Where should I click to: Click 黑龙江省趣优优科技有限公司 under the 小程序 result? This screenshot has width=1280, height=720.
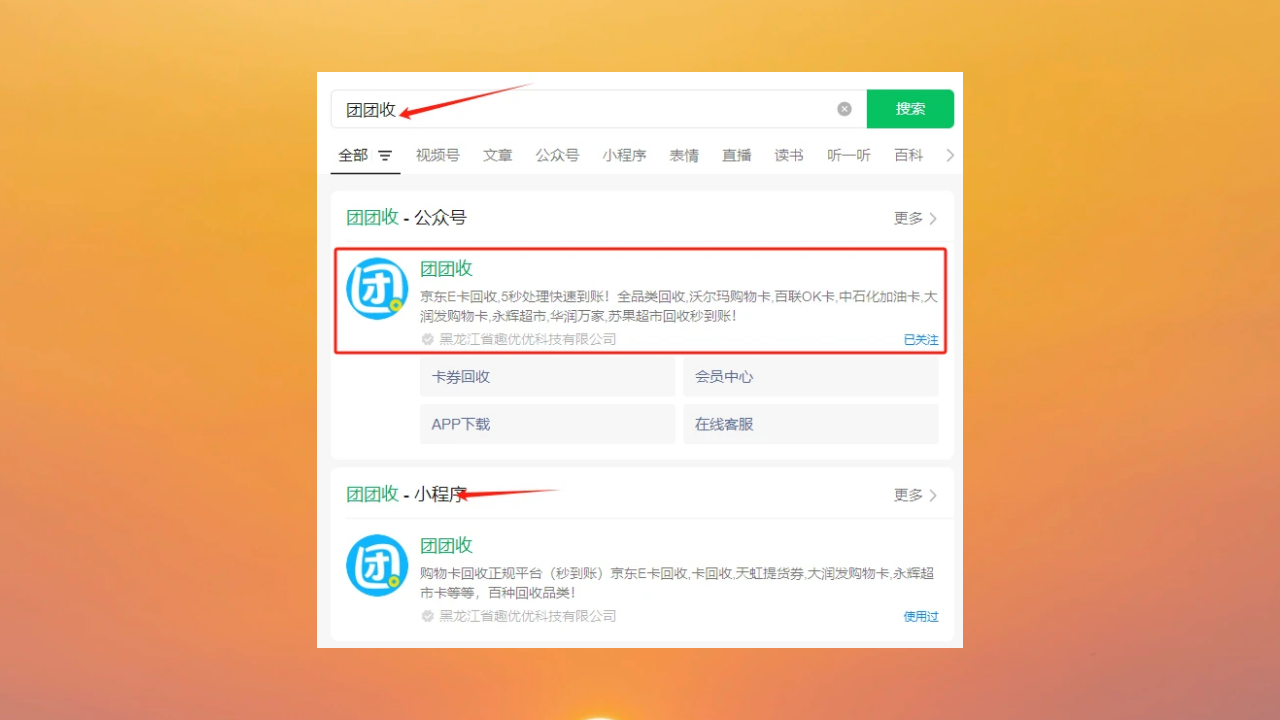click(x=528, y=617)
